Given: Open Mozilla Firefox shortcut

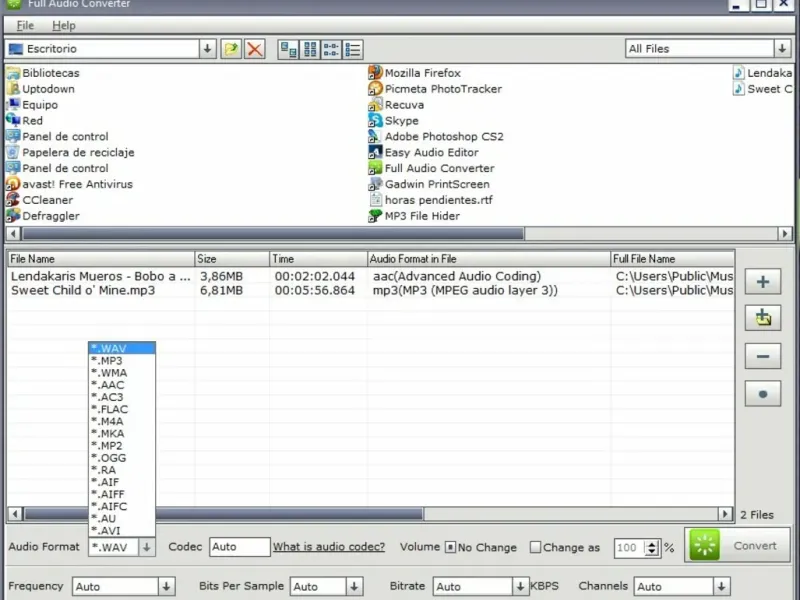Looking at the screenshot, I should [414, 73].
